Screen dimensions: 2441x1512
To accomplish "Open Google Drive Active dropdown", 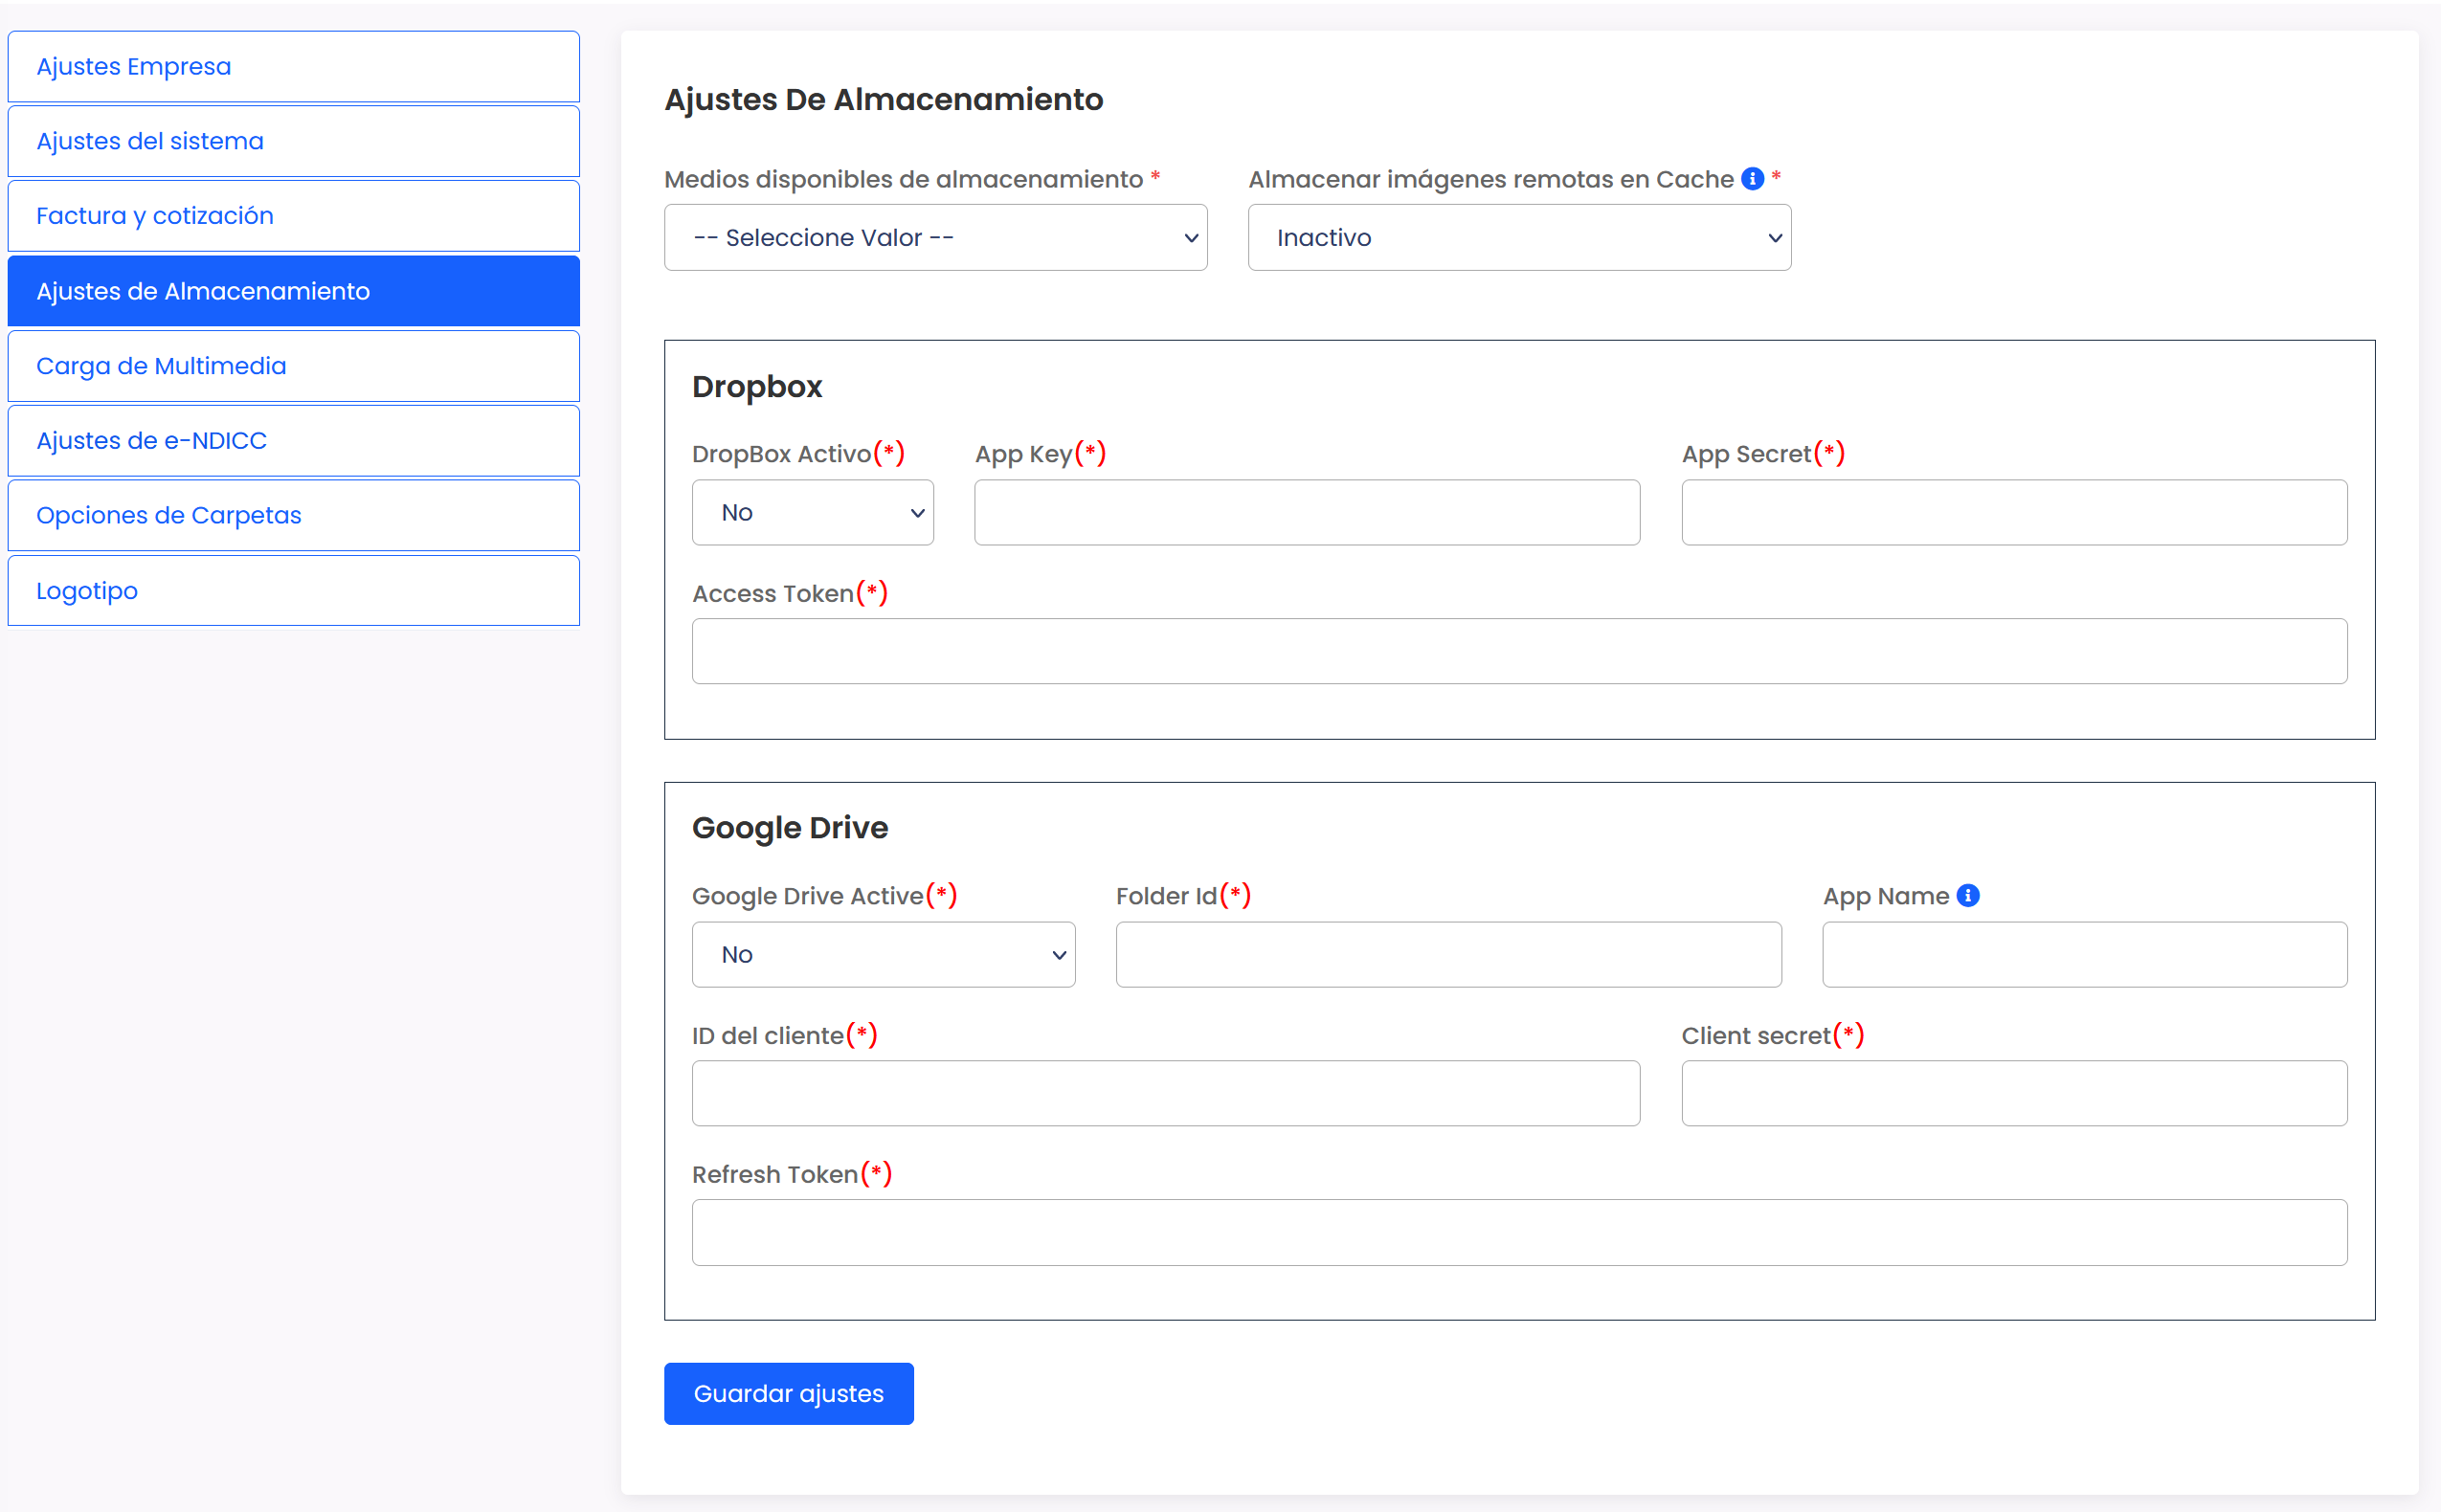I will (883, 954).
